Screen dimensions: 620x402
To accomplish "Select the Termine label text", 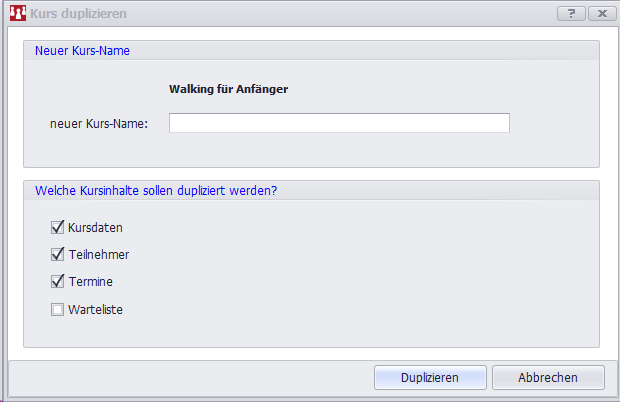I will pos(91,282).
